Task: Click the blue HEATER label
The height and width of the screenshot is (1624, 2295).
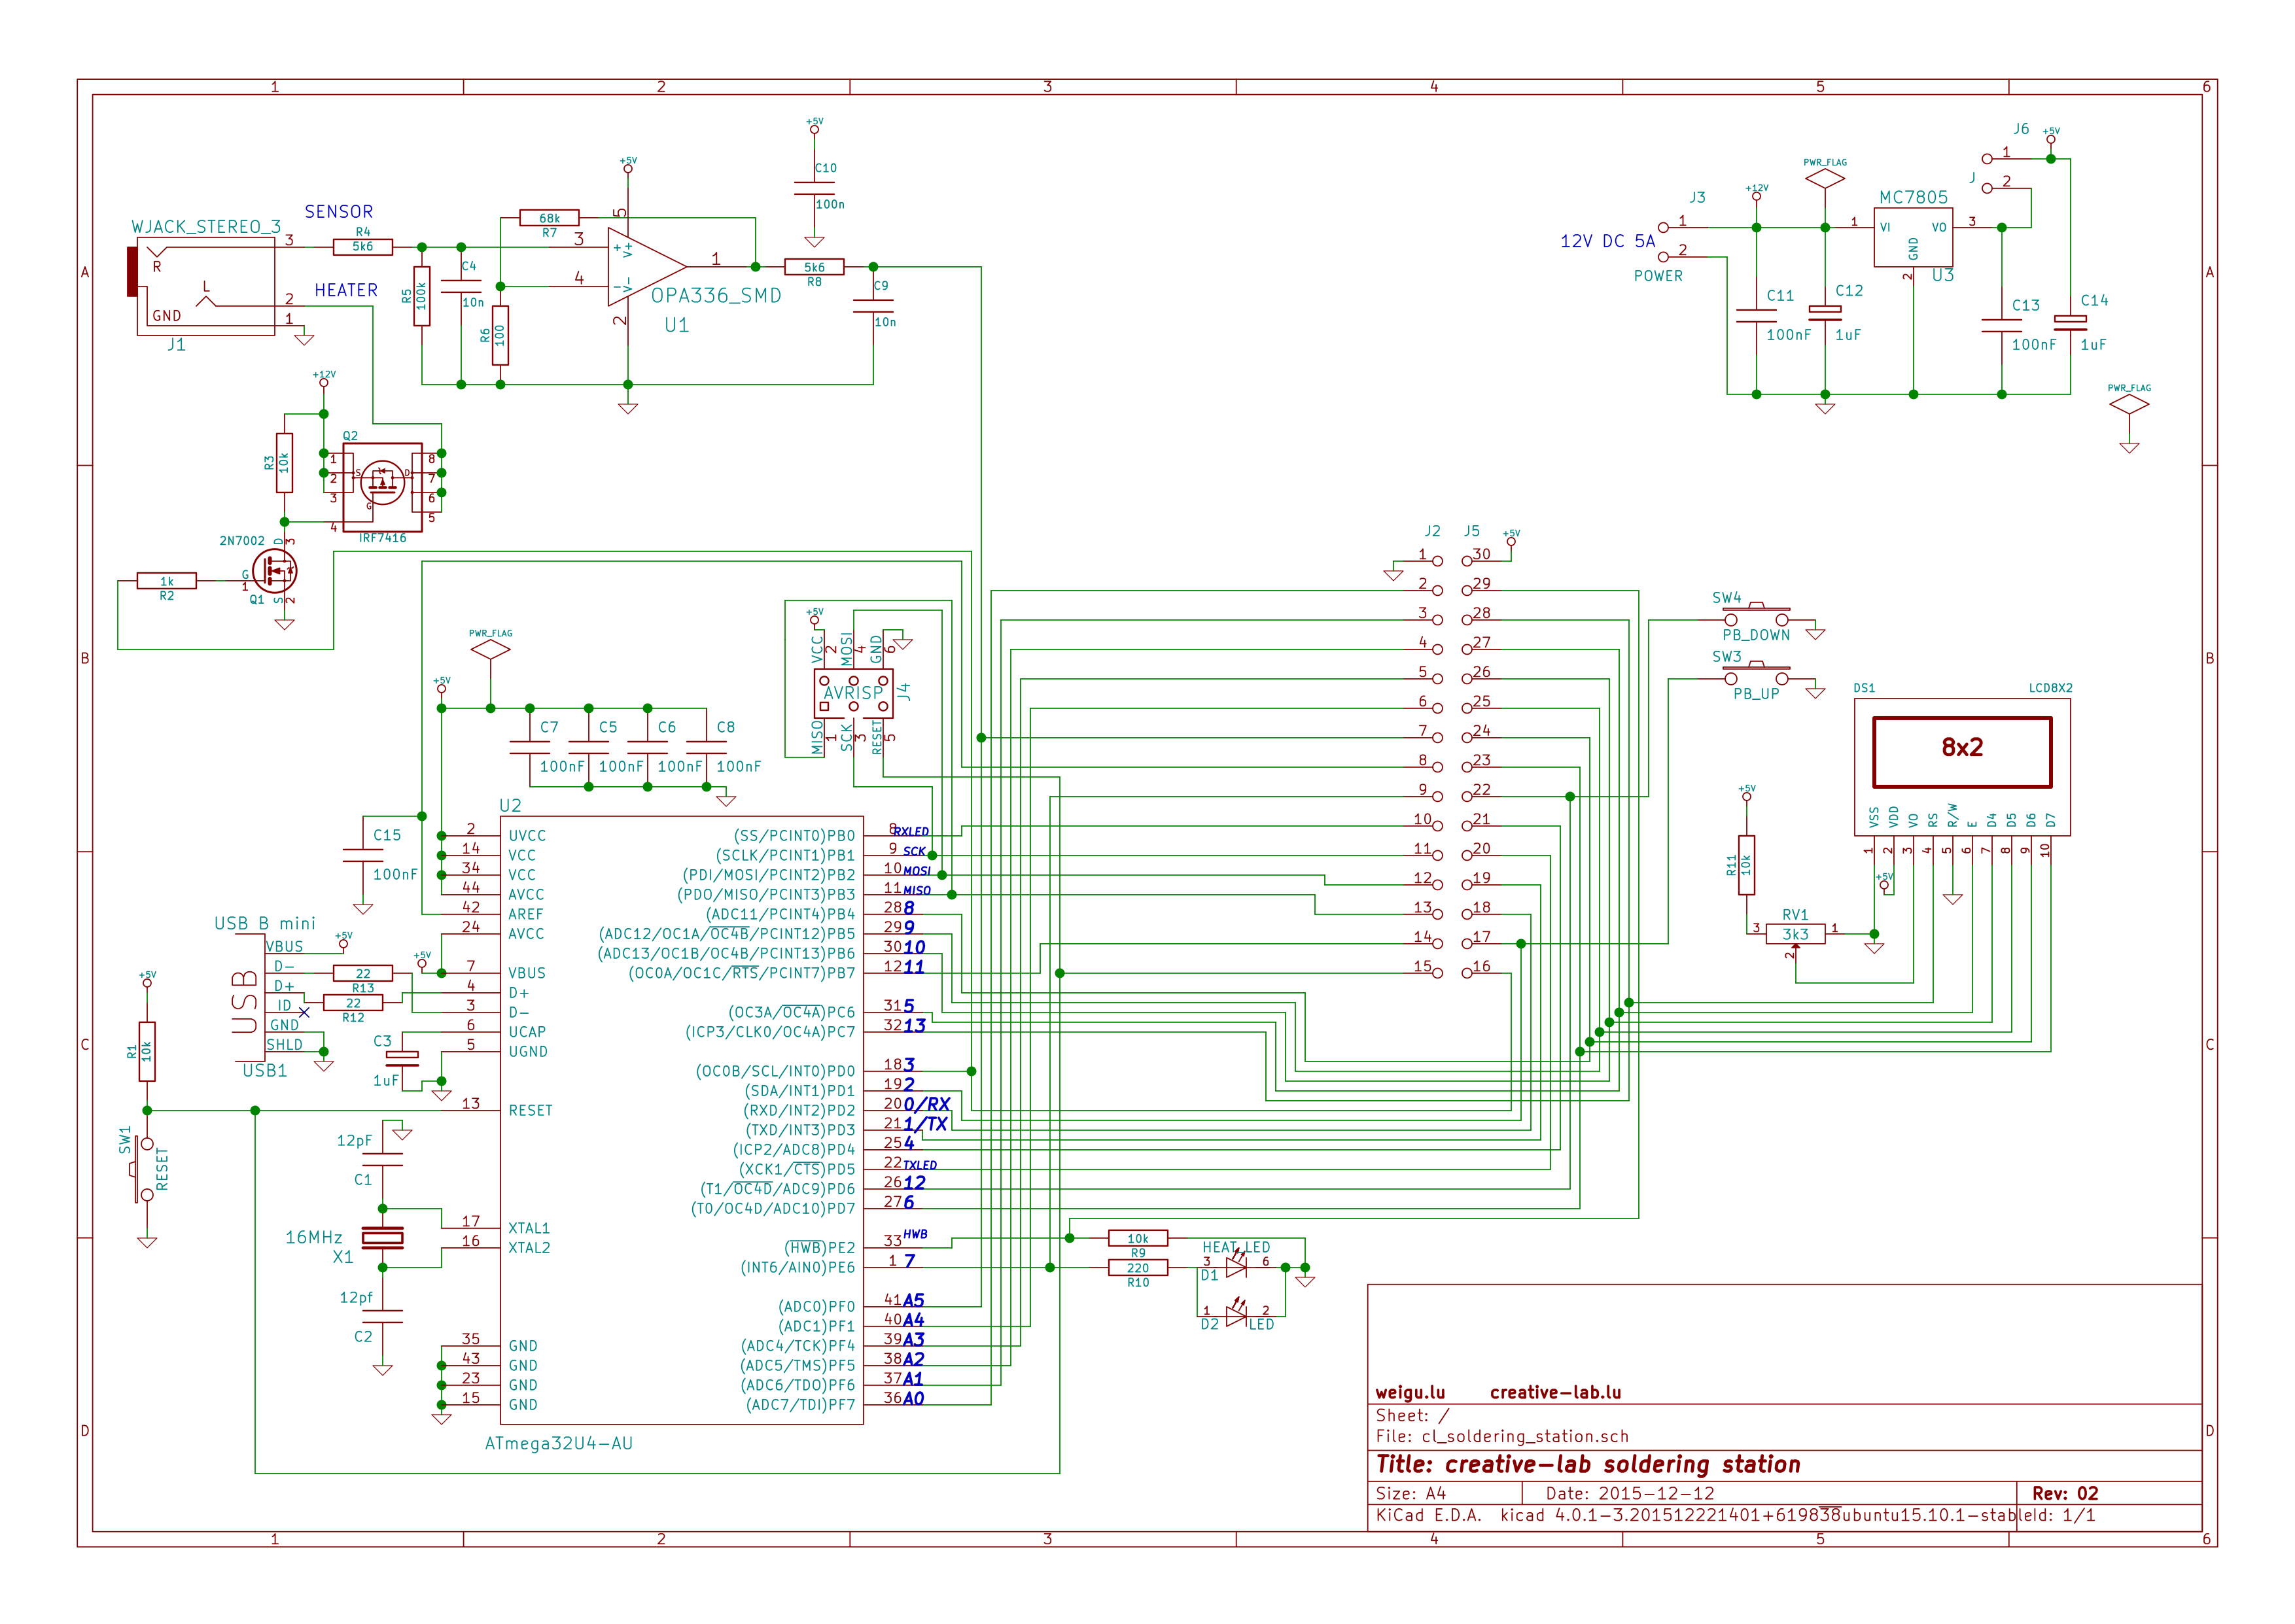Action: 346,290
